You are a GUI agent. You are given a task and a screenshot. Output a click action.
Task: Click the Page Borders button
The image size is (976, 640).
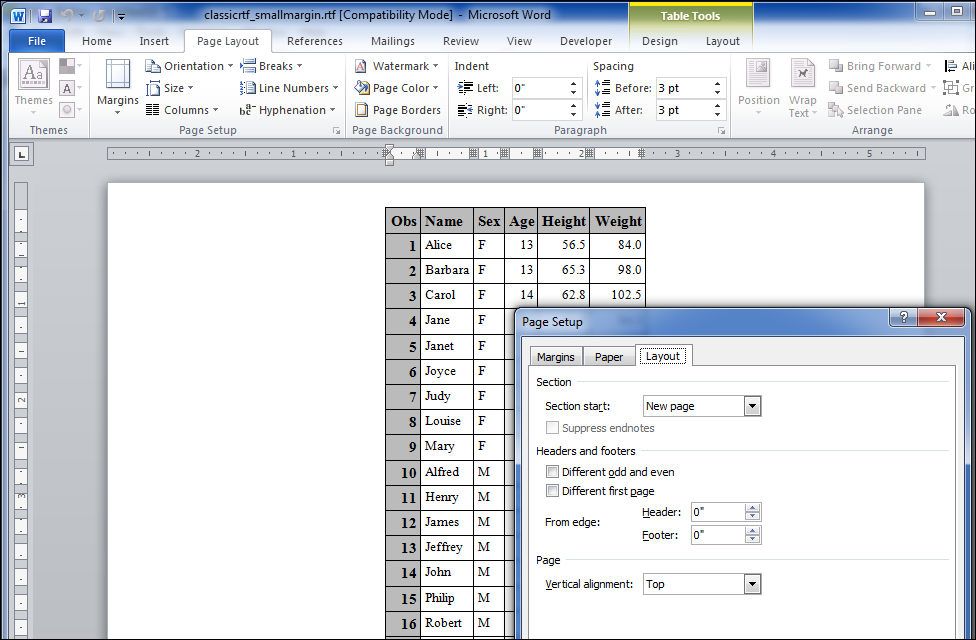(398, 110)
